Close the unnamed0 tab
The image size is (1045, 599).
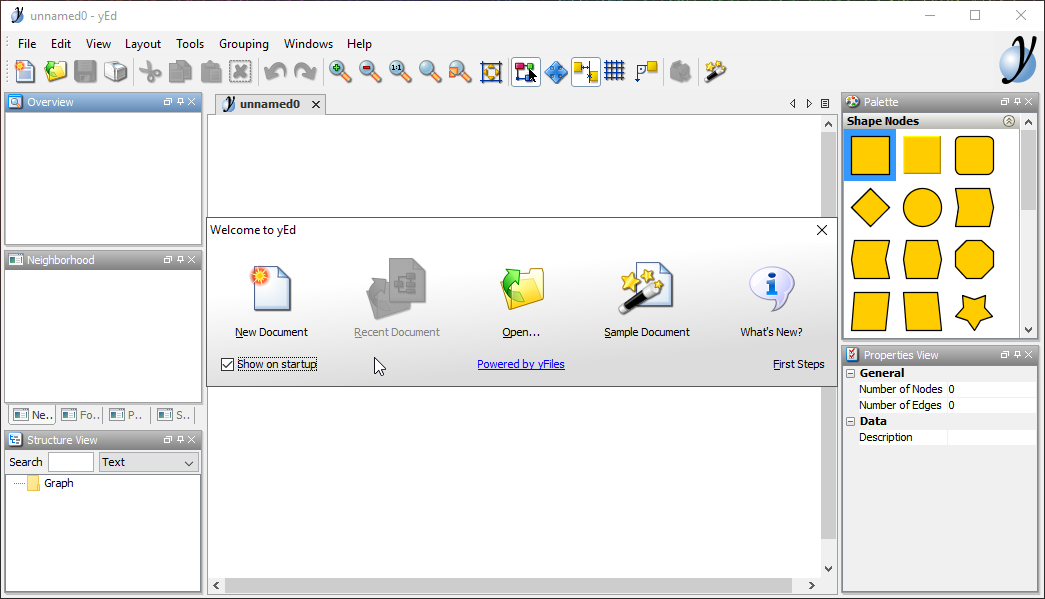(x=316, y=105)
